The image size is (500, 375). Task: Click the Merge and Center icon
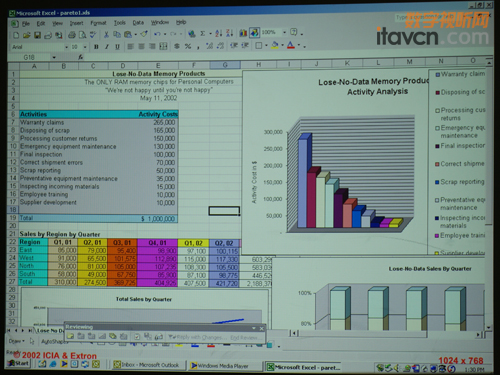(x=163, y=46)
